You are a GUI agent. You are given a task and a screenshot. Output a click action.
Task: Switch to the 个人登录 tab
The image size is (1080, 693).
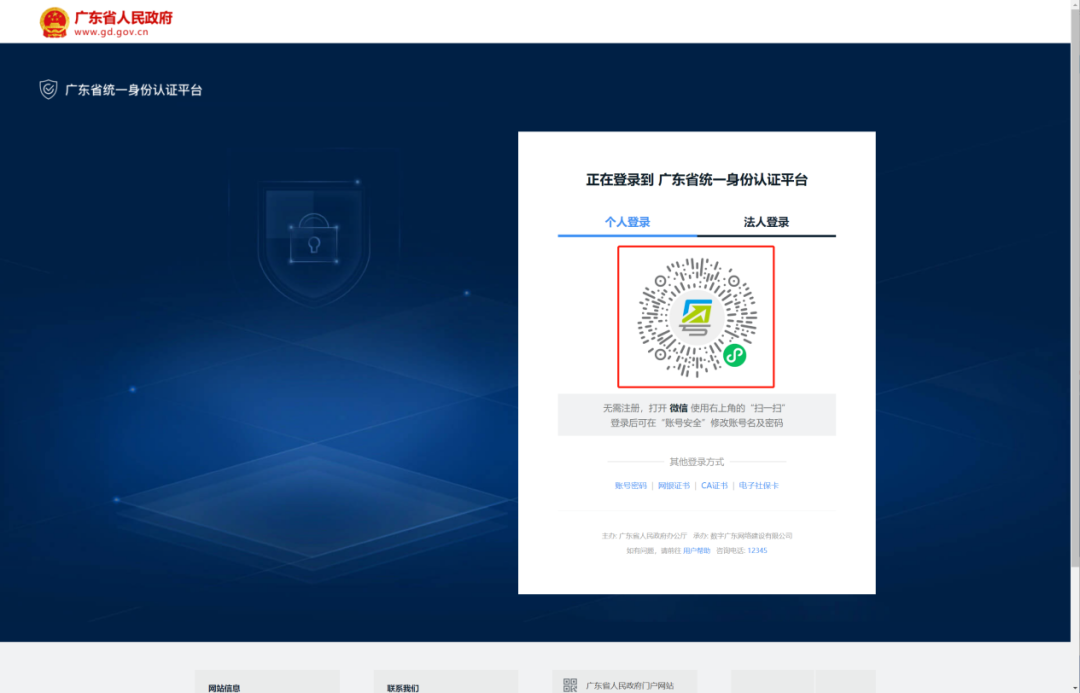coord(627,222)
